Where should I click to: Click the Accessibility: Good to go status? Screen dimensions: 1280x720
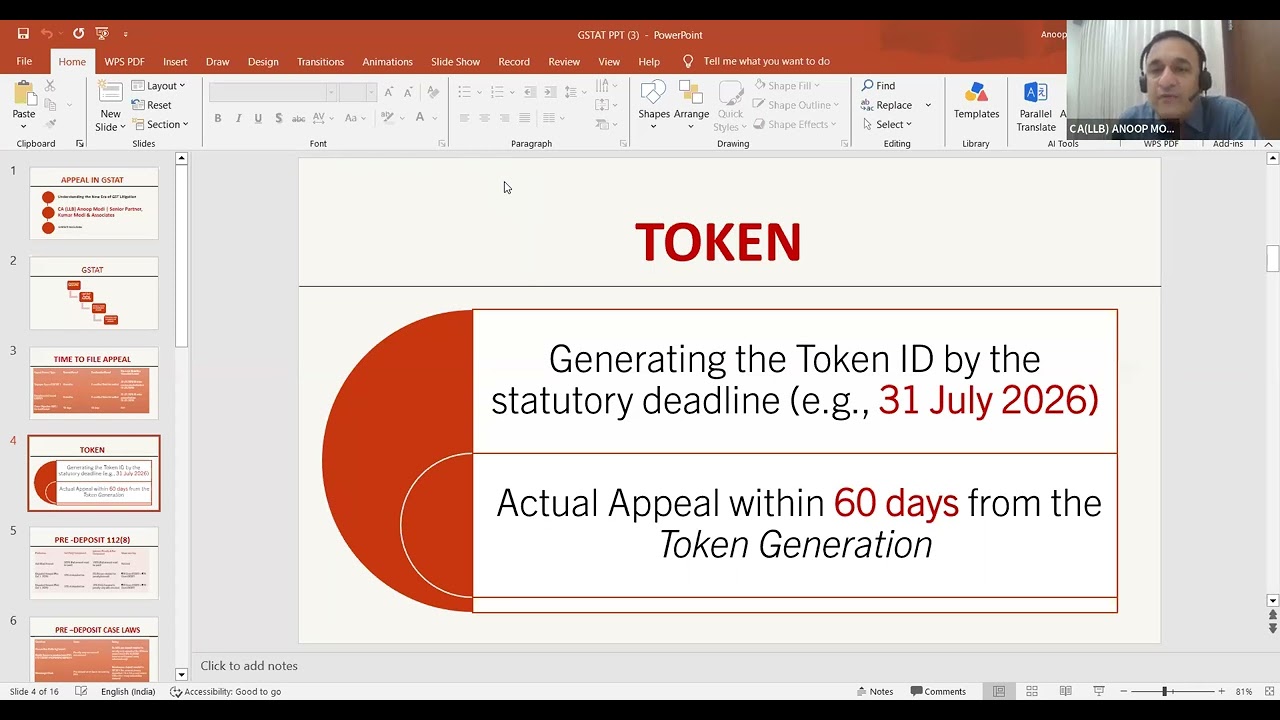pyautogui.click(x=225, y=691)
